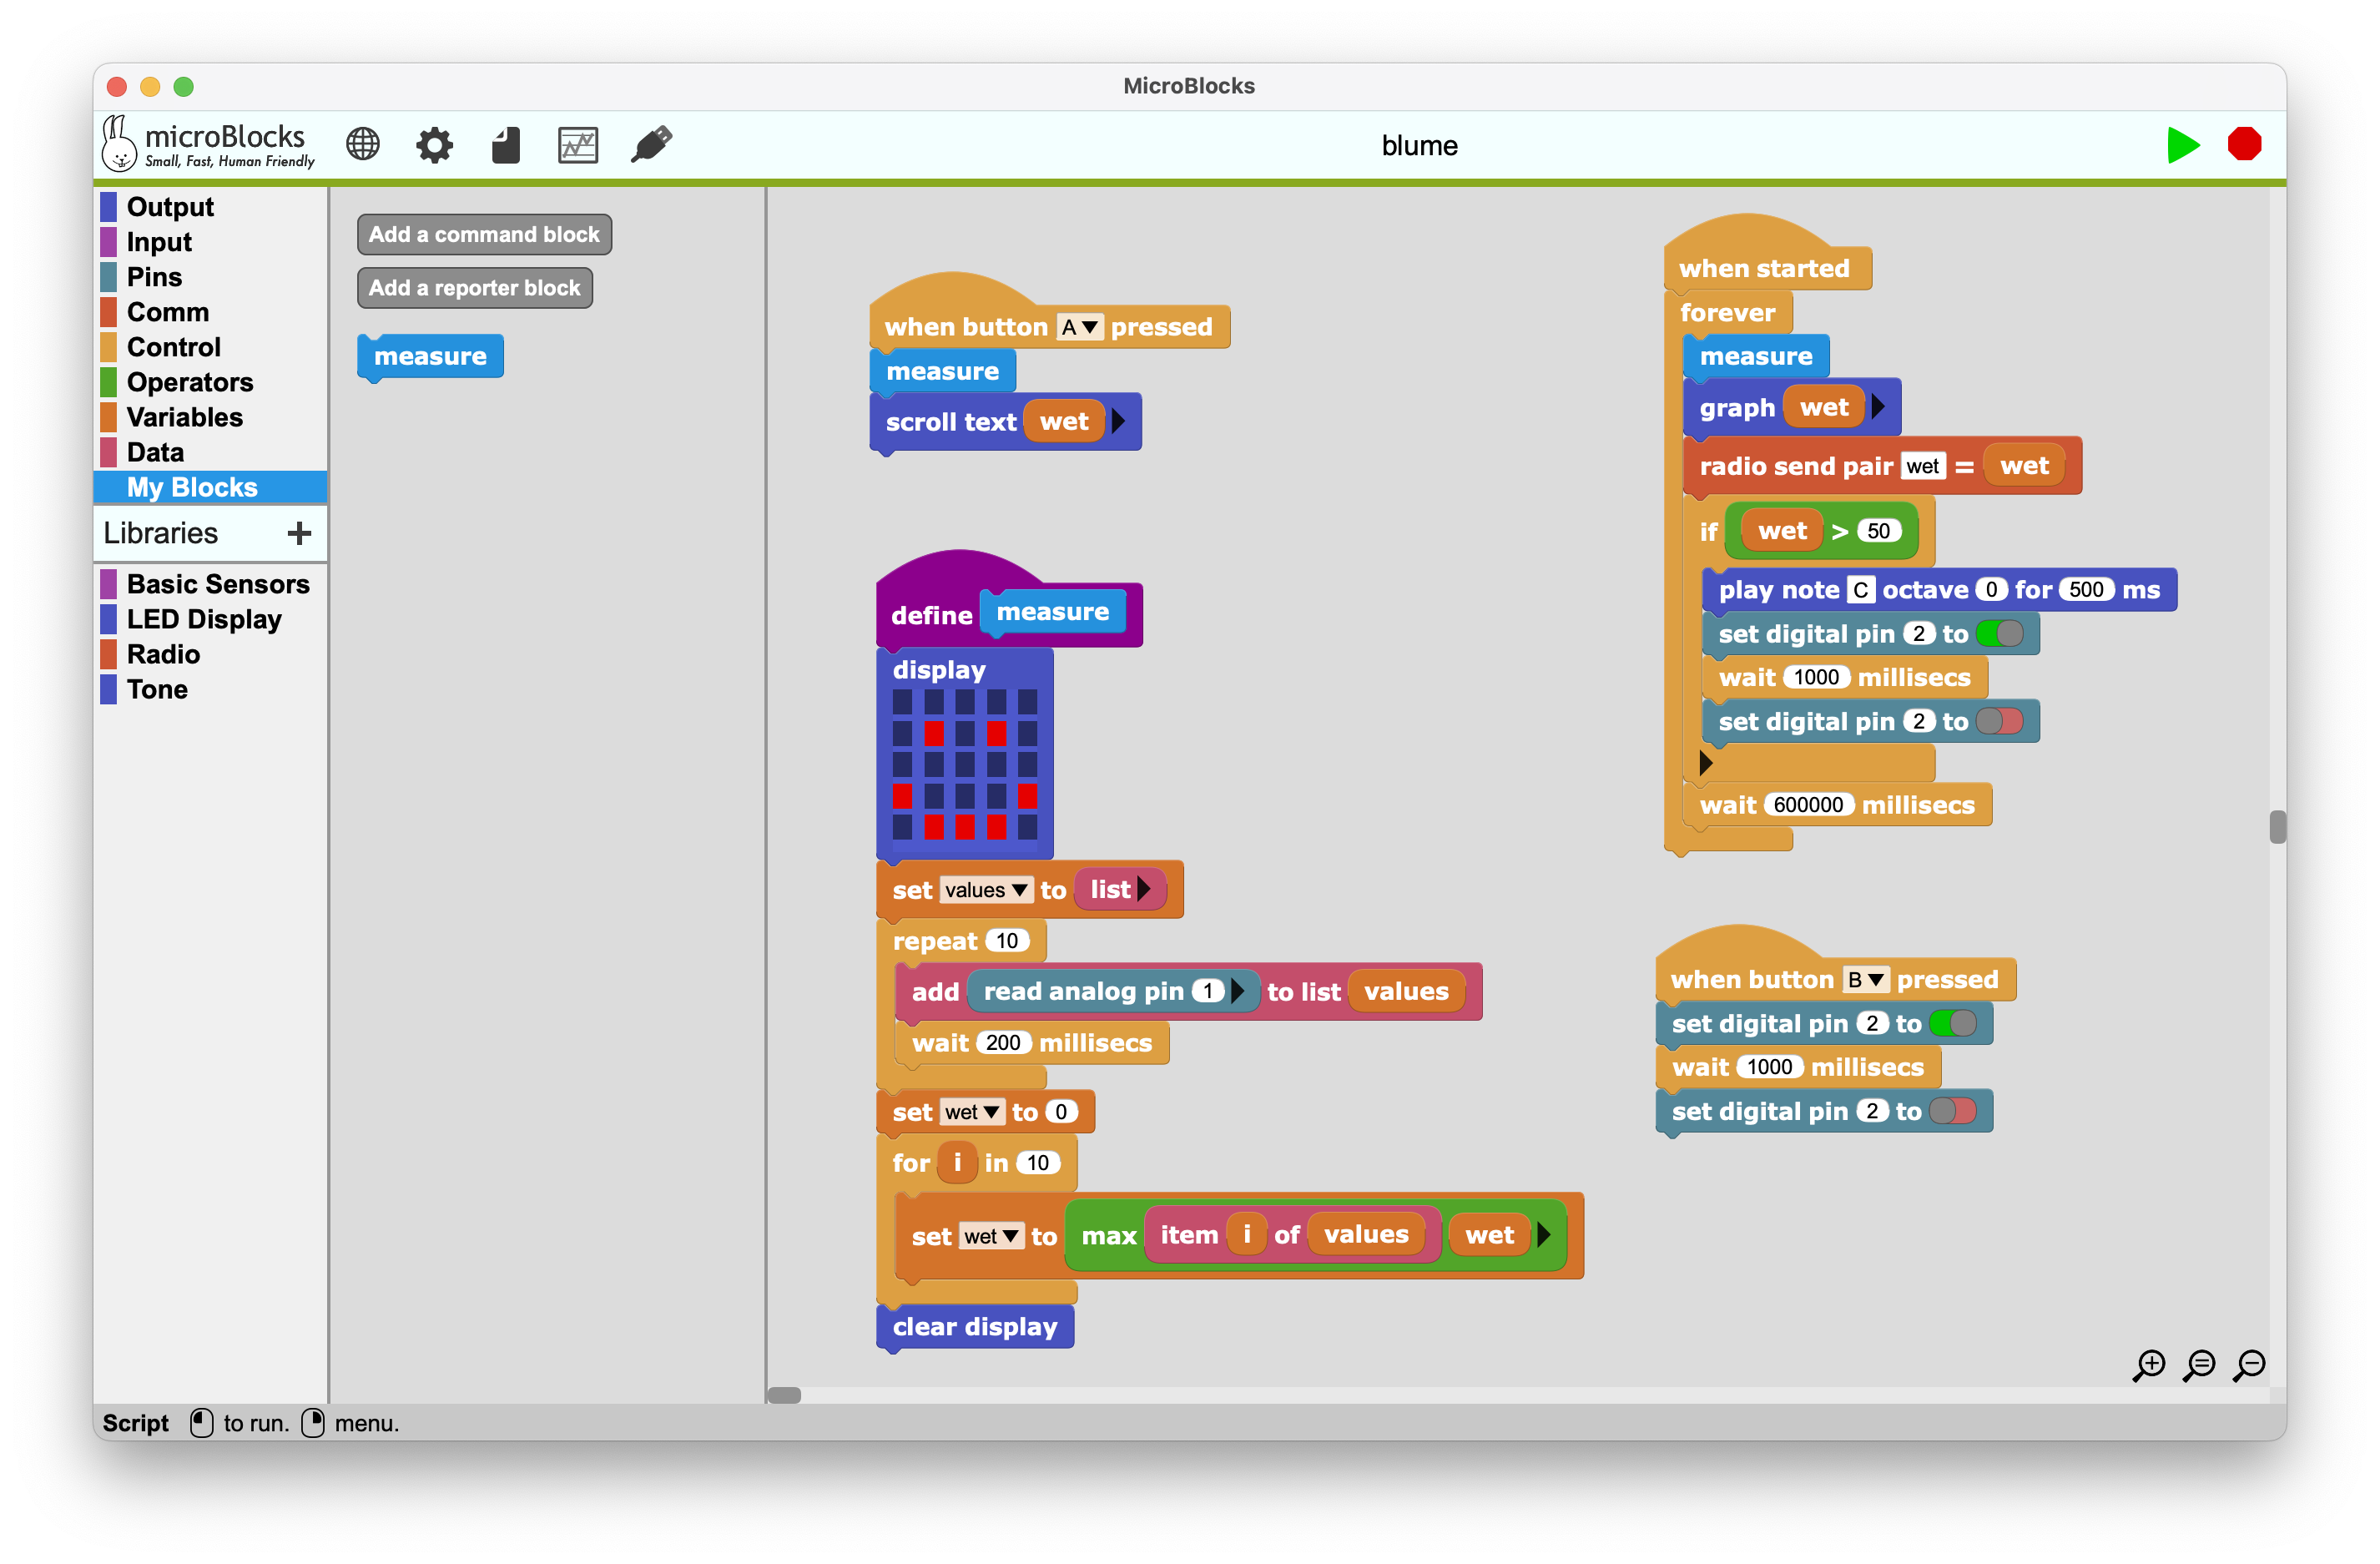Click the globe language icon
2380x1564 pixels.
tap(363, 145)
